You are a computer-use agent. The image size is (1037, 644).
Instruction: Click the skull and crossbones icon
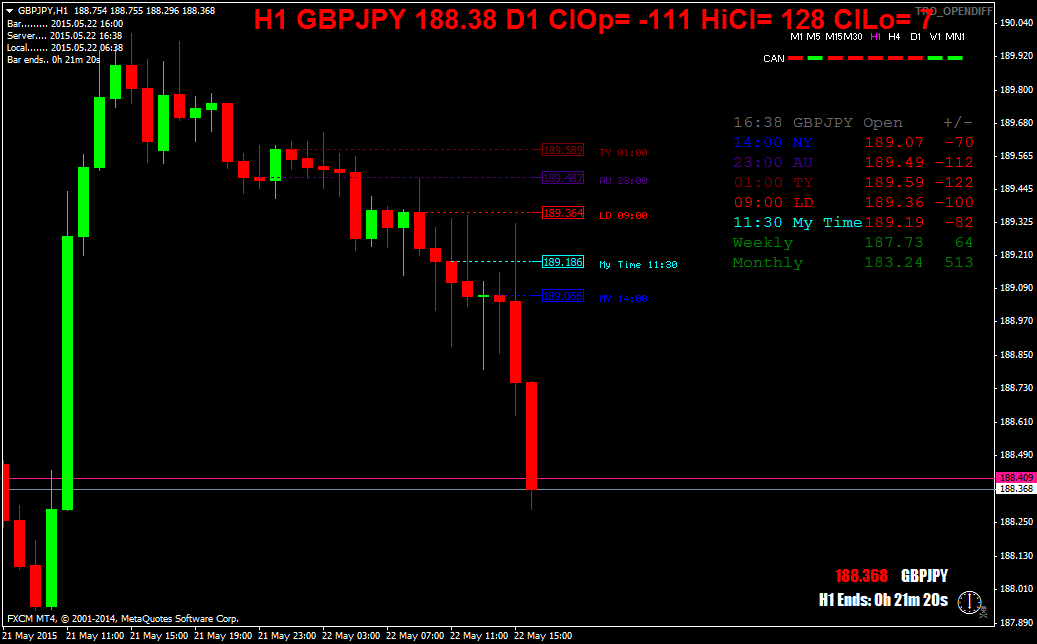pos(984,612)
